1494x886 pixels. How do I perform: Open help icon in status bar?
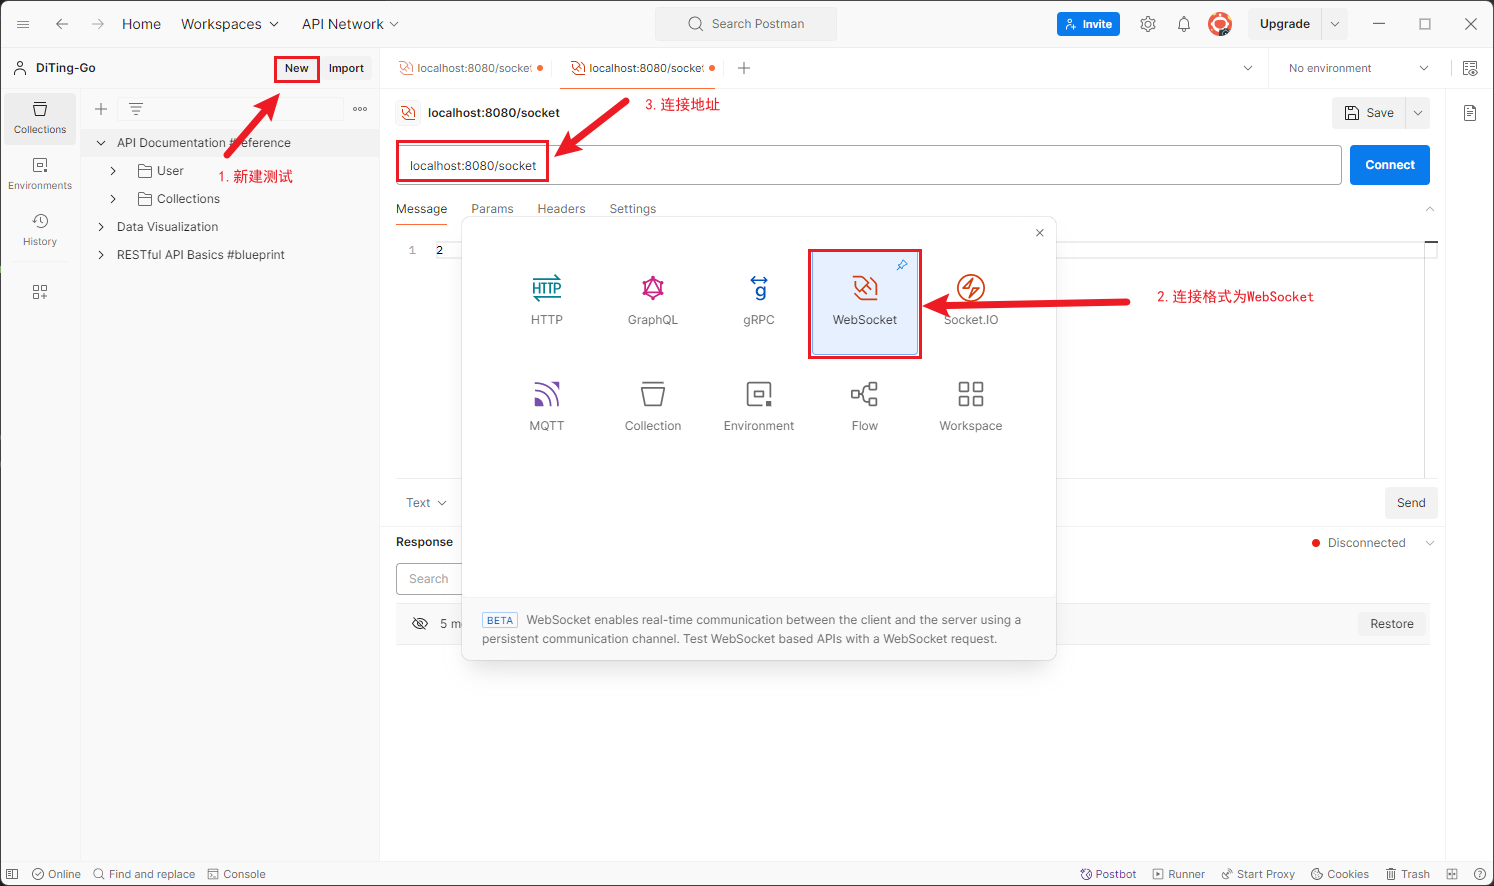coord(1480,874)
